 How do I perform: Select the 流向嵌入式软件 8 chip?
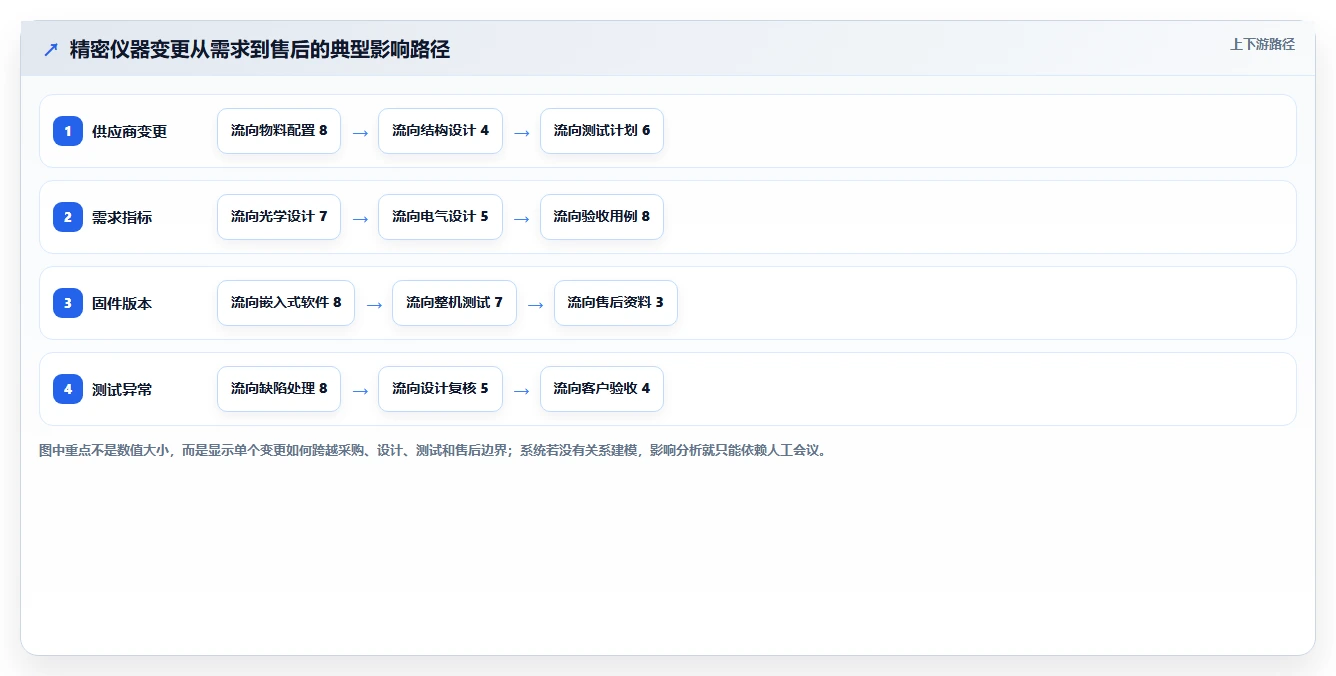pos(286,303)
